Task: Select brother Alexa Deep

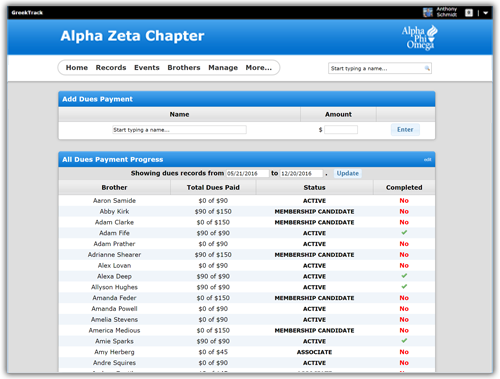Action: [114, 276]
